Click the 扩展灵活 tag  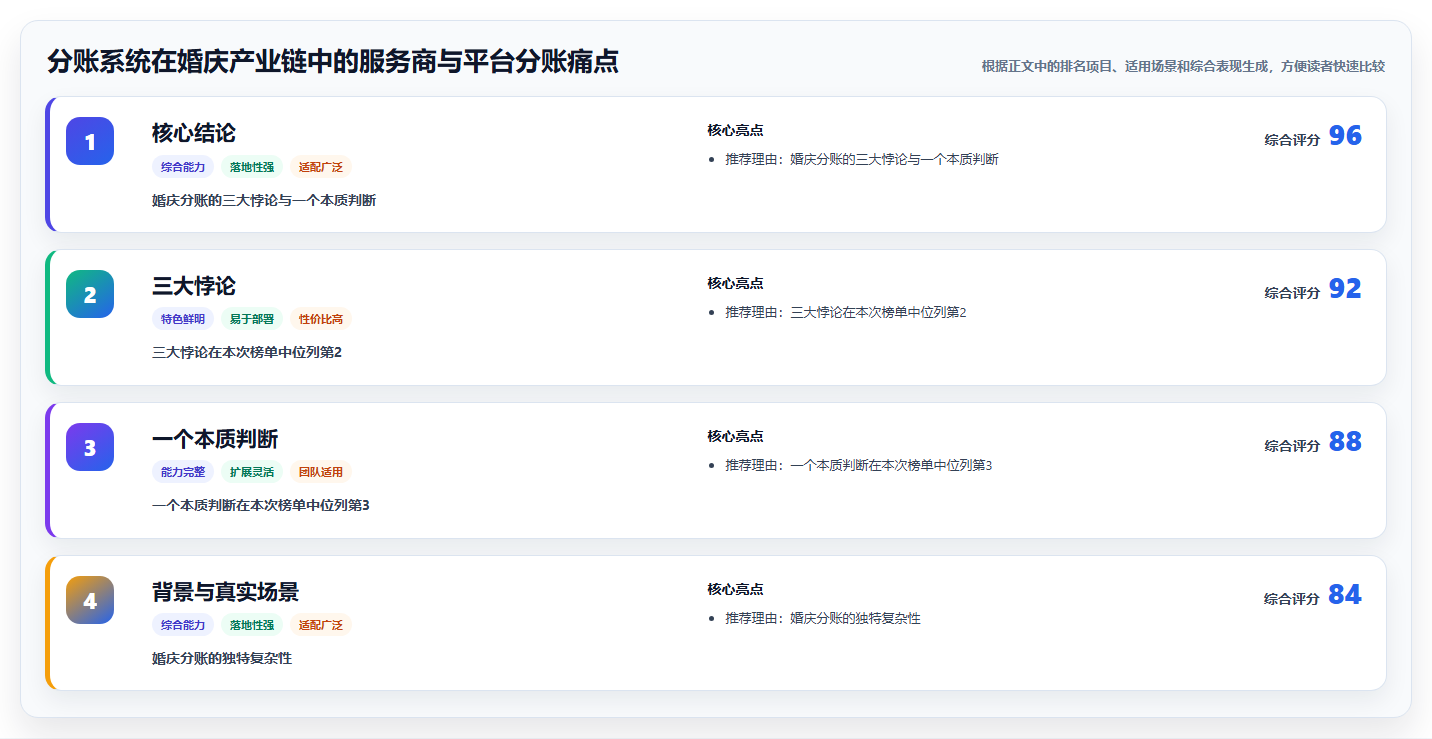tap(252, 472)
